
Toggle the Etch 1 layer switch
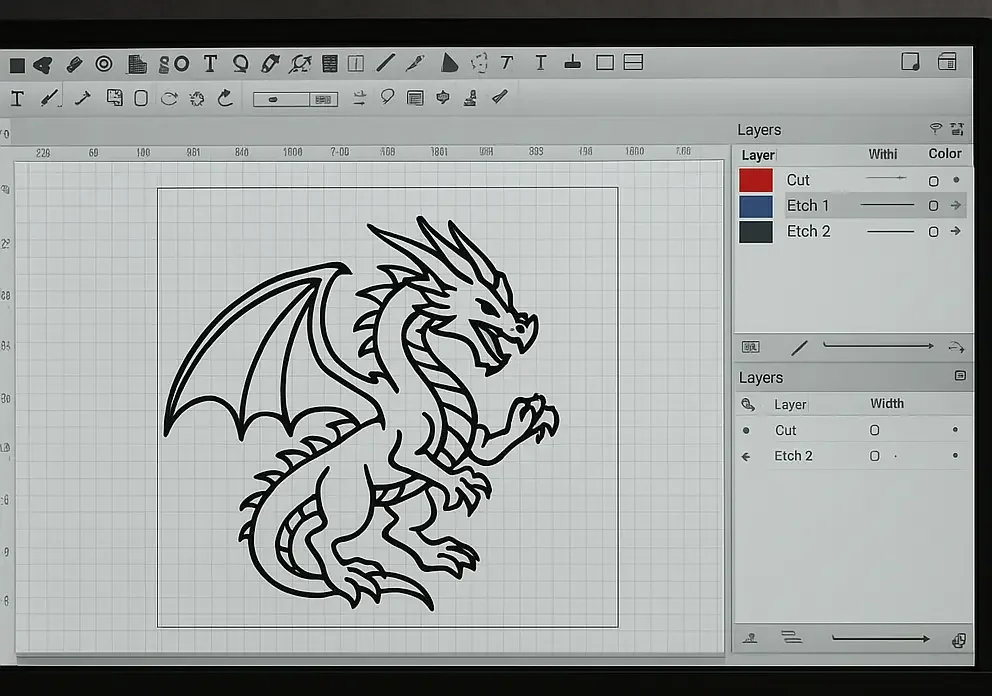(x=933, y=206)
